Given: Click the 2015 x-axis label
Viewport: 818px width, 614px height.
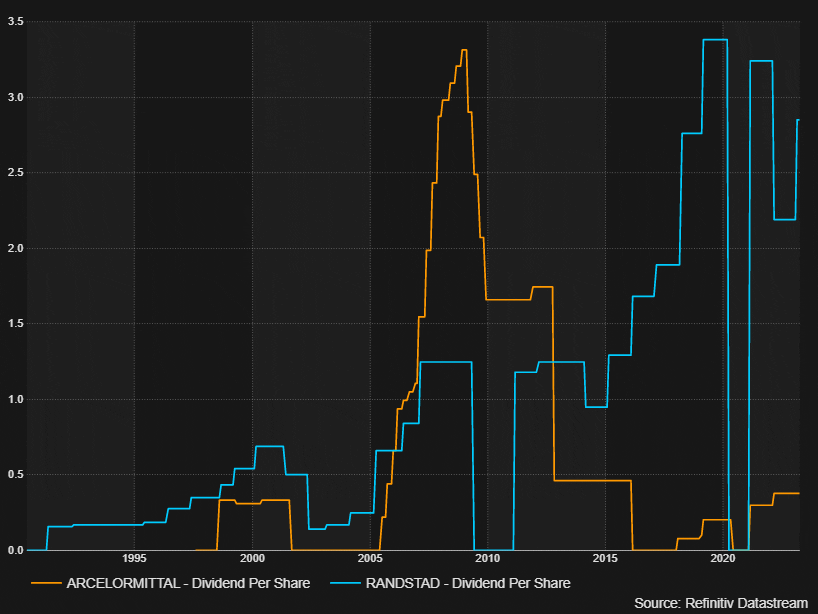Looking at the screenshot, I should pyautogui.click(x=605, y=559).
